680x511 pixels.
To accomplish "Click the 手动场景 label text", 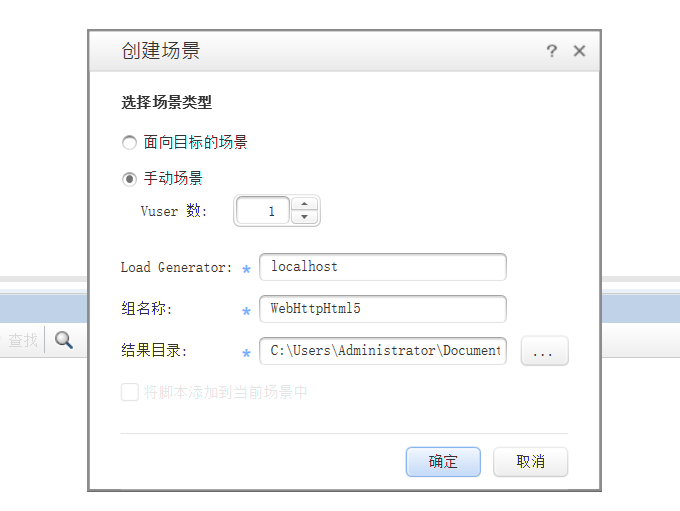I will pyautogui.click(x=173, y=178).
